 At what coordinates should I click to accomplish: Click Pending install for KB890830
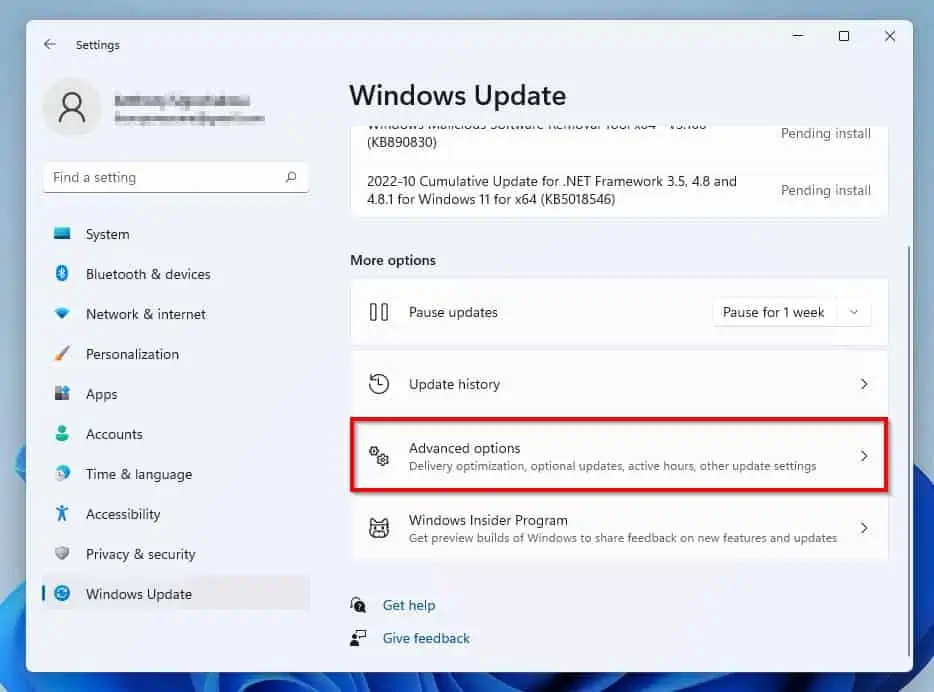coord(826,133)
